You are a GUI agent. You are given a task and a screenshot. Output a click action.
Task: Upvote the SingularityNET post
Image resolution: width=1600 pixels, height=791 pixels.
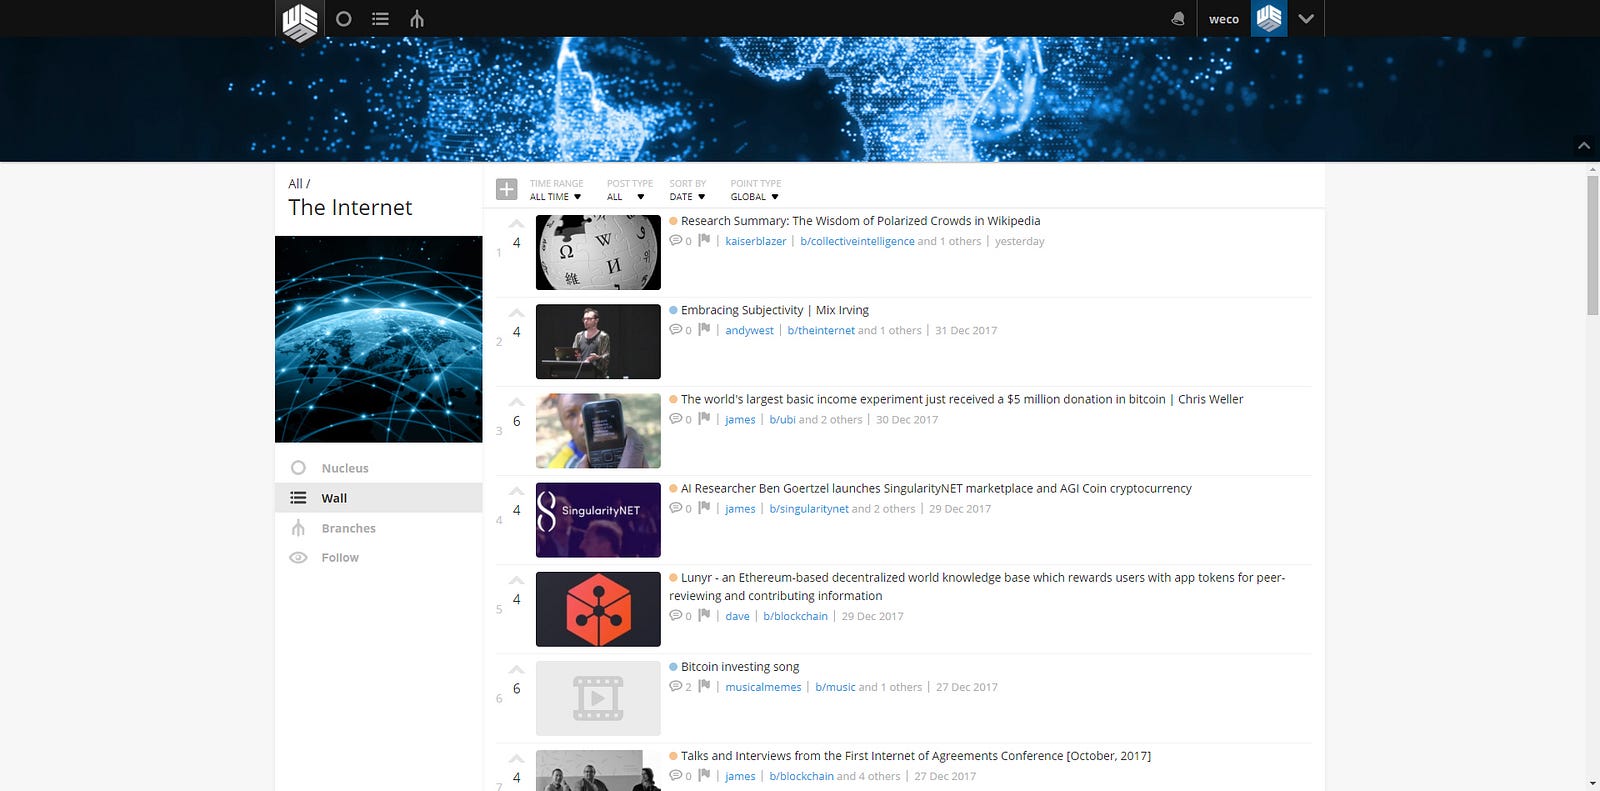[516, 491]
